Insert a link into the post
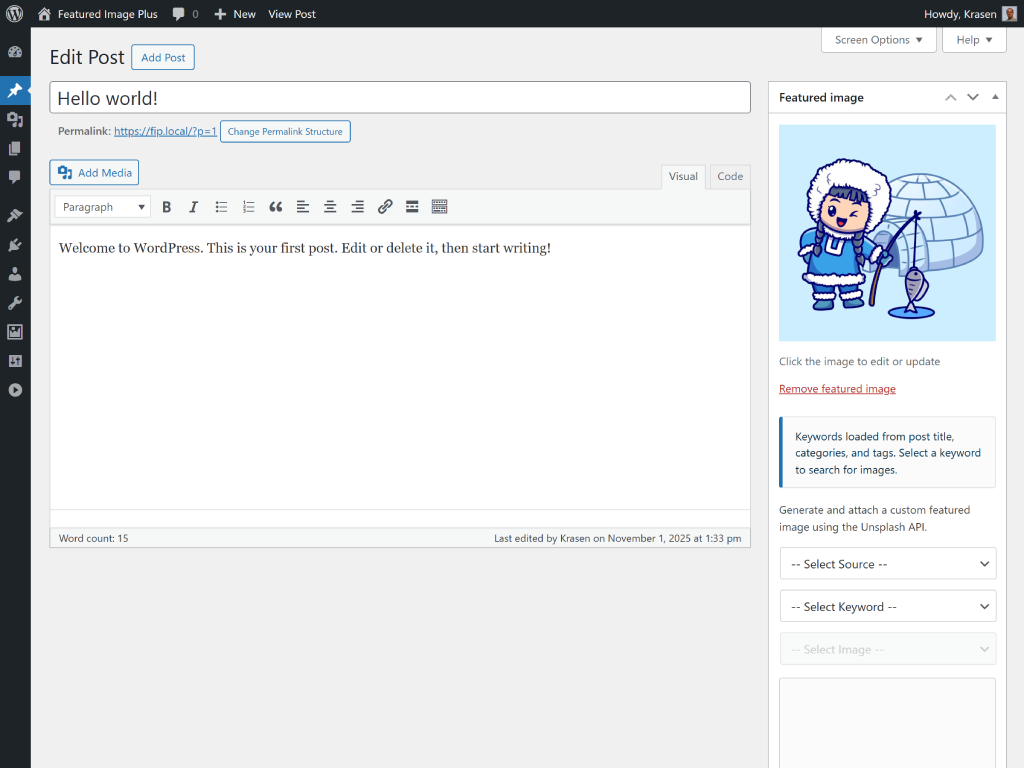This screenshot has height=768, width=1024. 385,207
